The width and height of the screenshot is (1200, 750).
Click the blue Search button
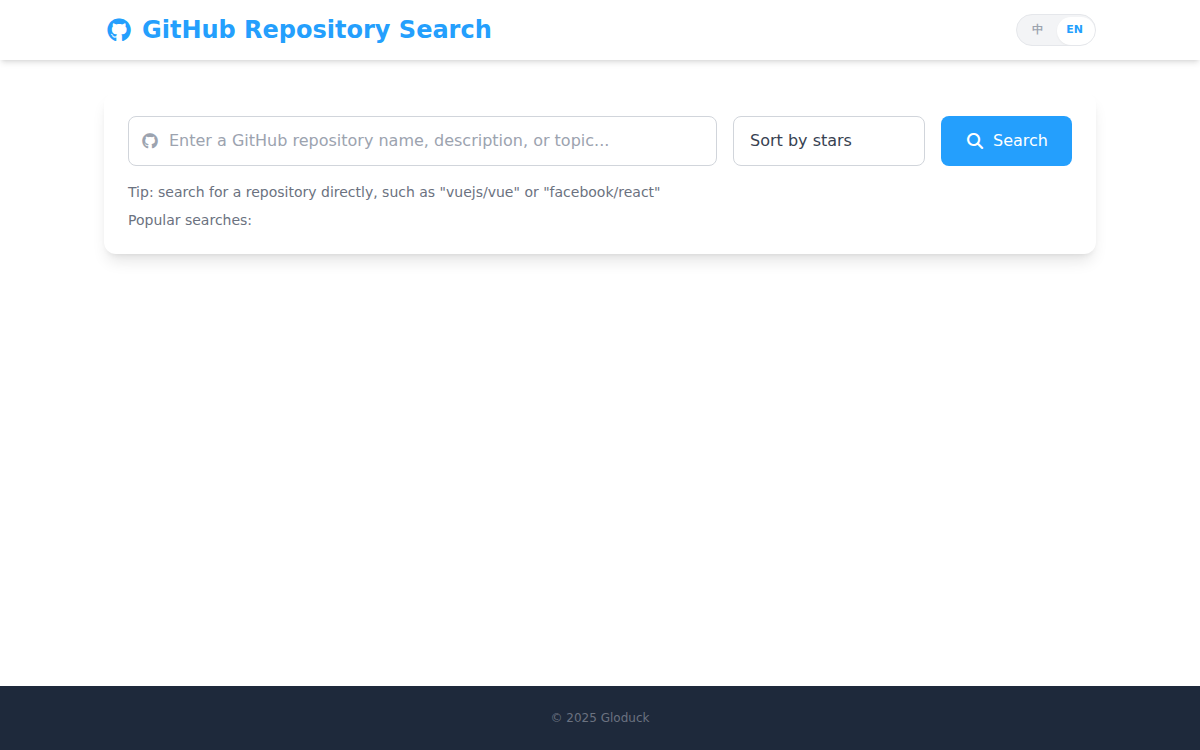click(x=1006, y=141)
